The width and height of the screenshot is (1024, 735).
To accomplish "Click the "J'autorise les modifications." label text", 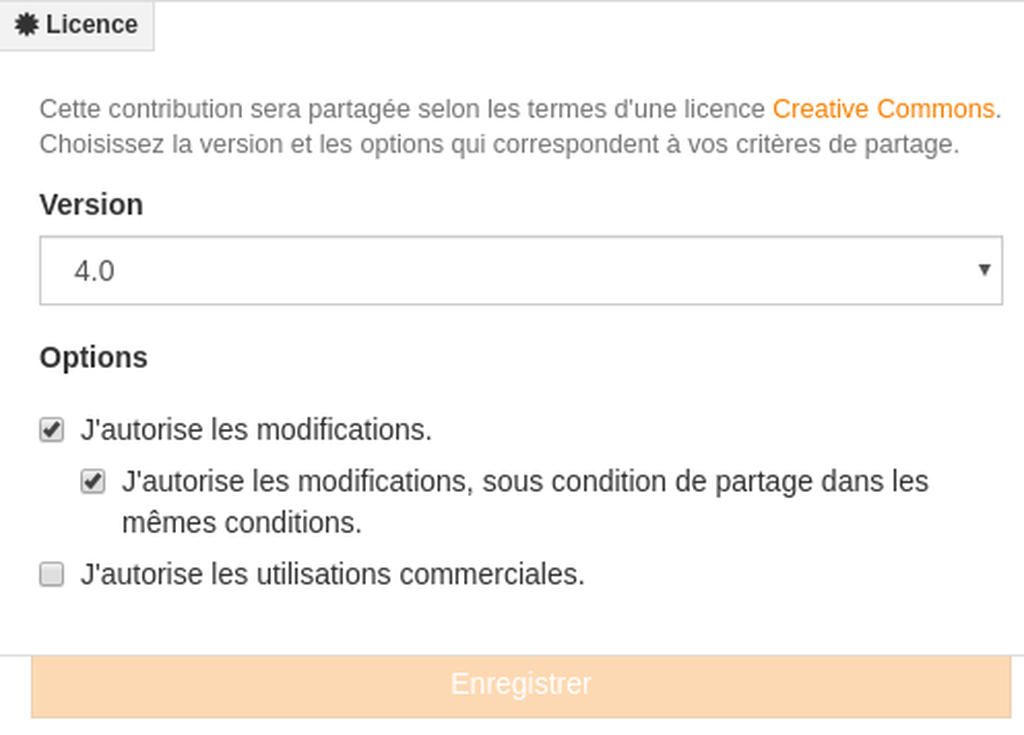I will coord(256,430).
